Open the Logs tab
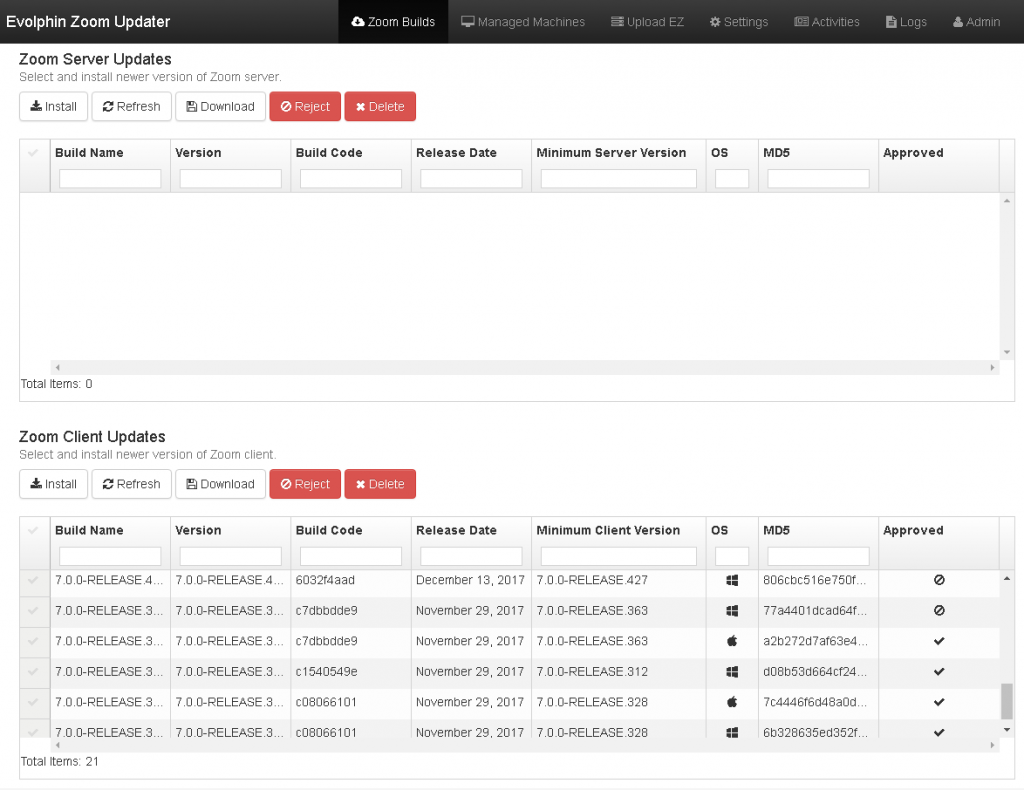Image resolution: width=1024 pixels, height=790 pixels. click(906, 22)
